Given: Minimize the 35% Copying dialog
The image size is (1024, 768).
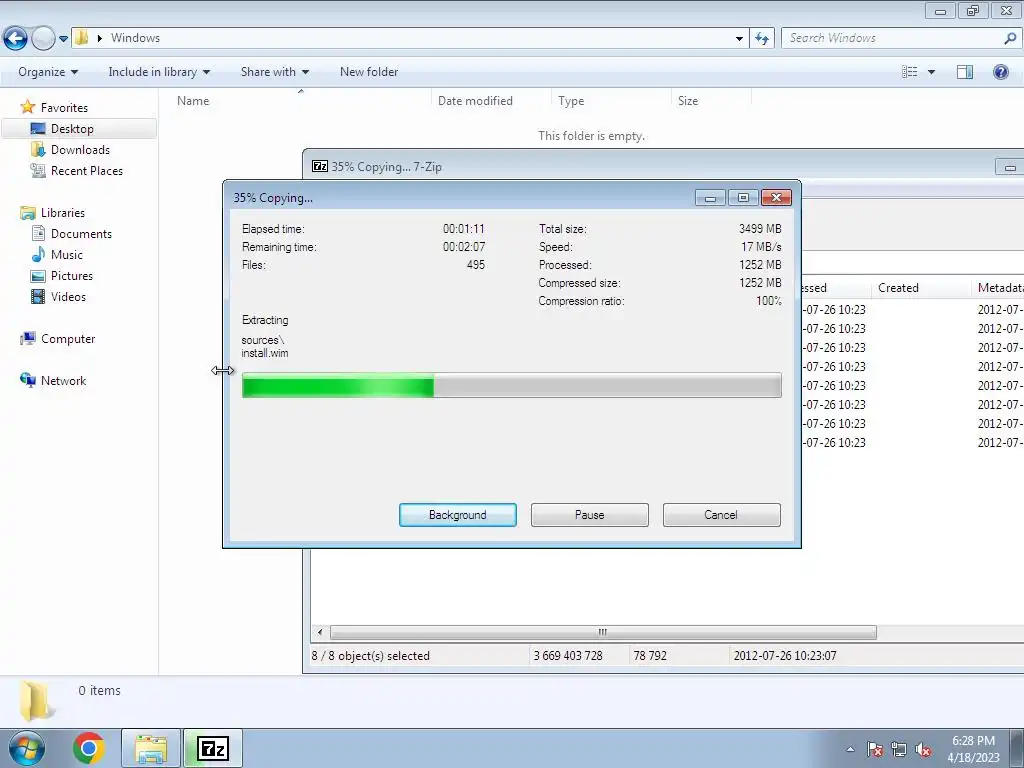Looking at the screenshot, I should click(x=710, y=197).
